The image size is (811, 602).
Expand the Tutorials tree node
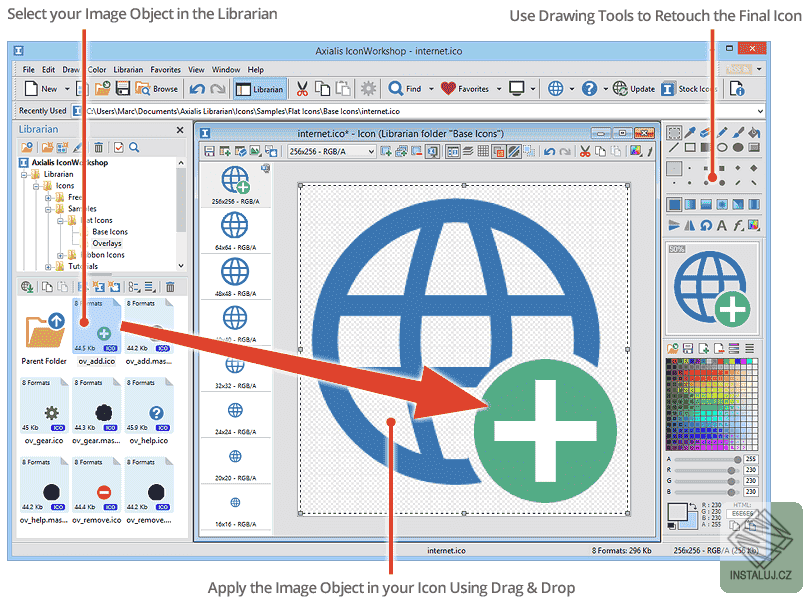coord(48,266)
